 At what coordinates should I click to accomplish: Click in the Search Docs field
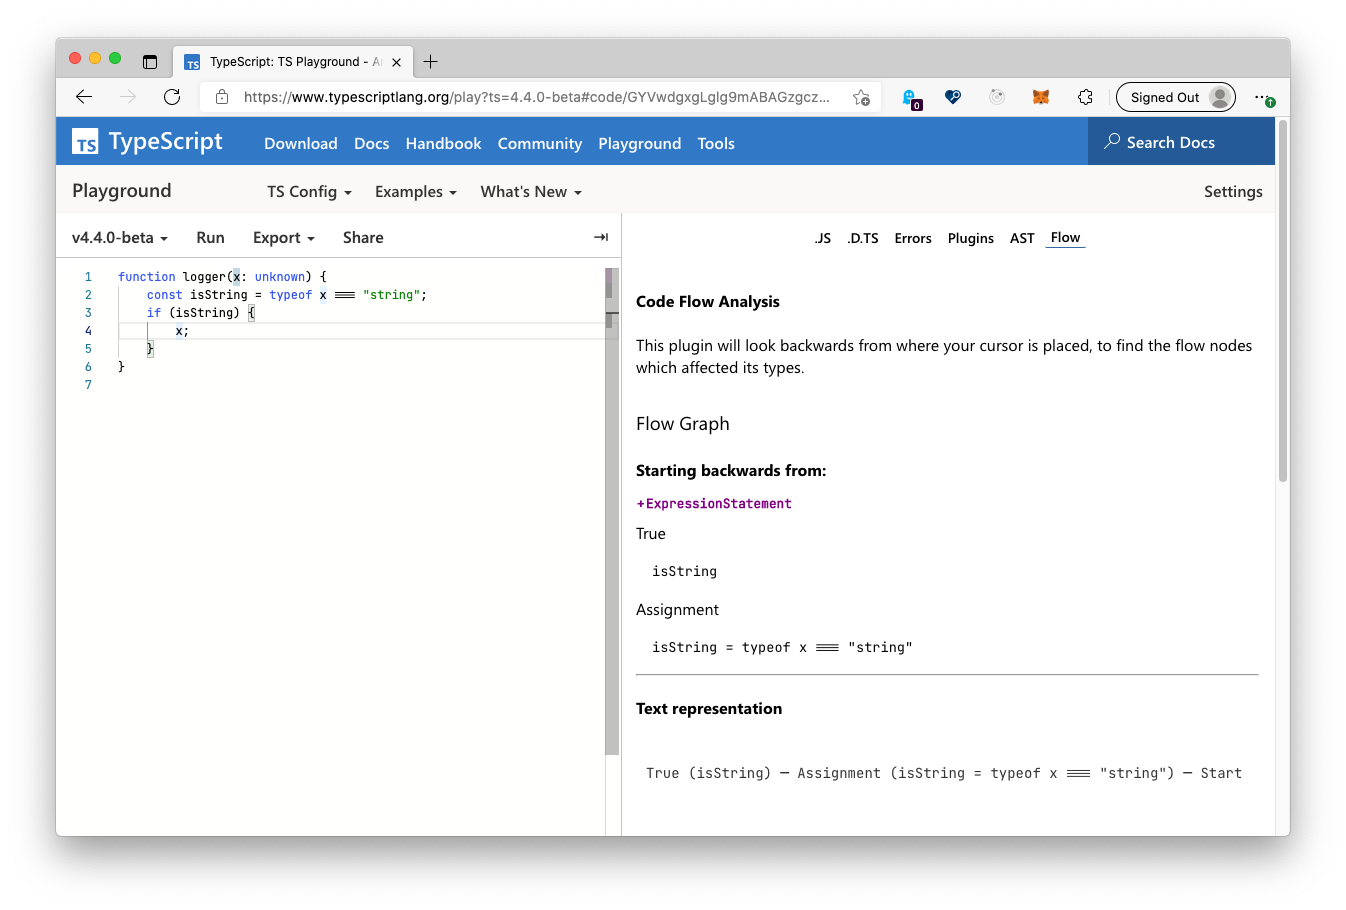1181,141
